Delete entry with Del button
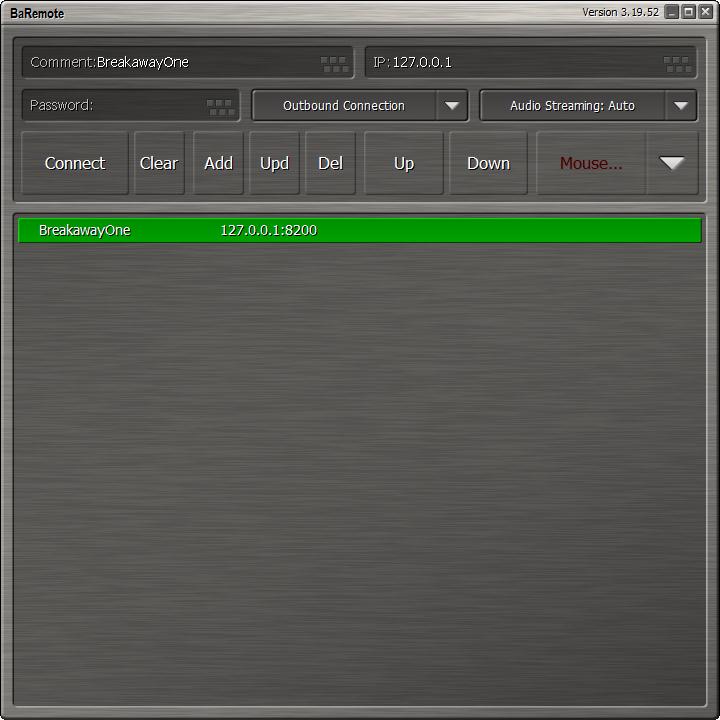Screen dimensions: 720x720 (330, 163)
